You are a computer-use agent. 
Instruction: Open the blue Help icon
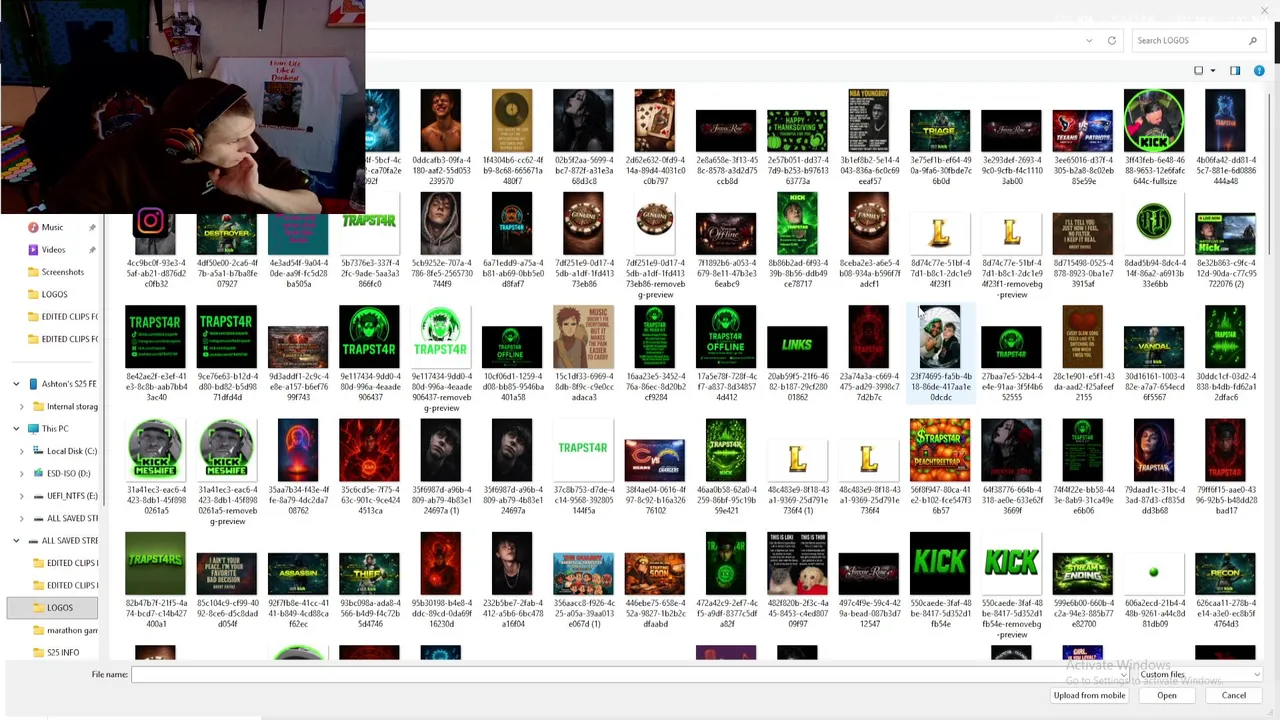tap(1259, 70)
